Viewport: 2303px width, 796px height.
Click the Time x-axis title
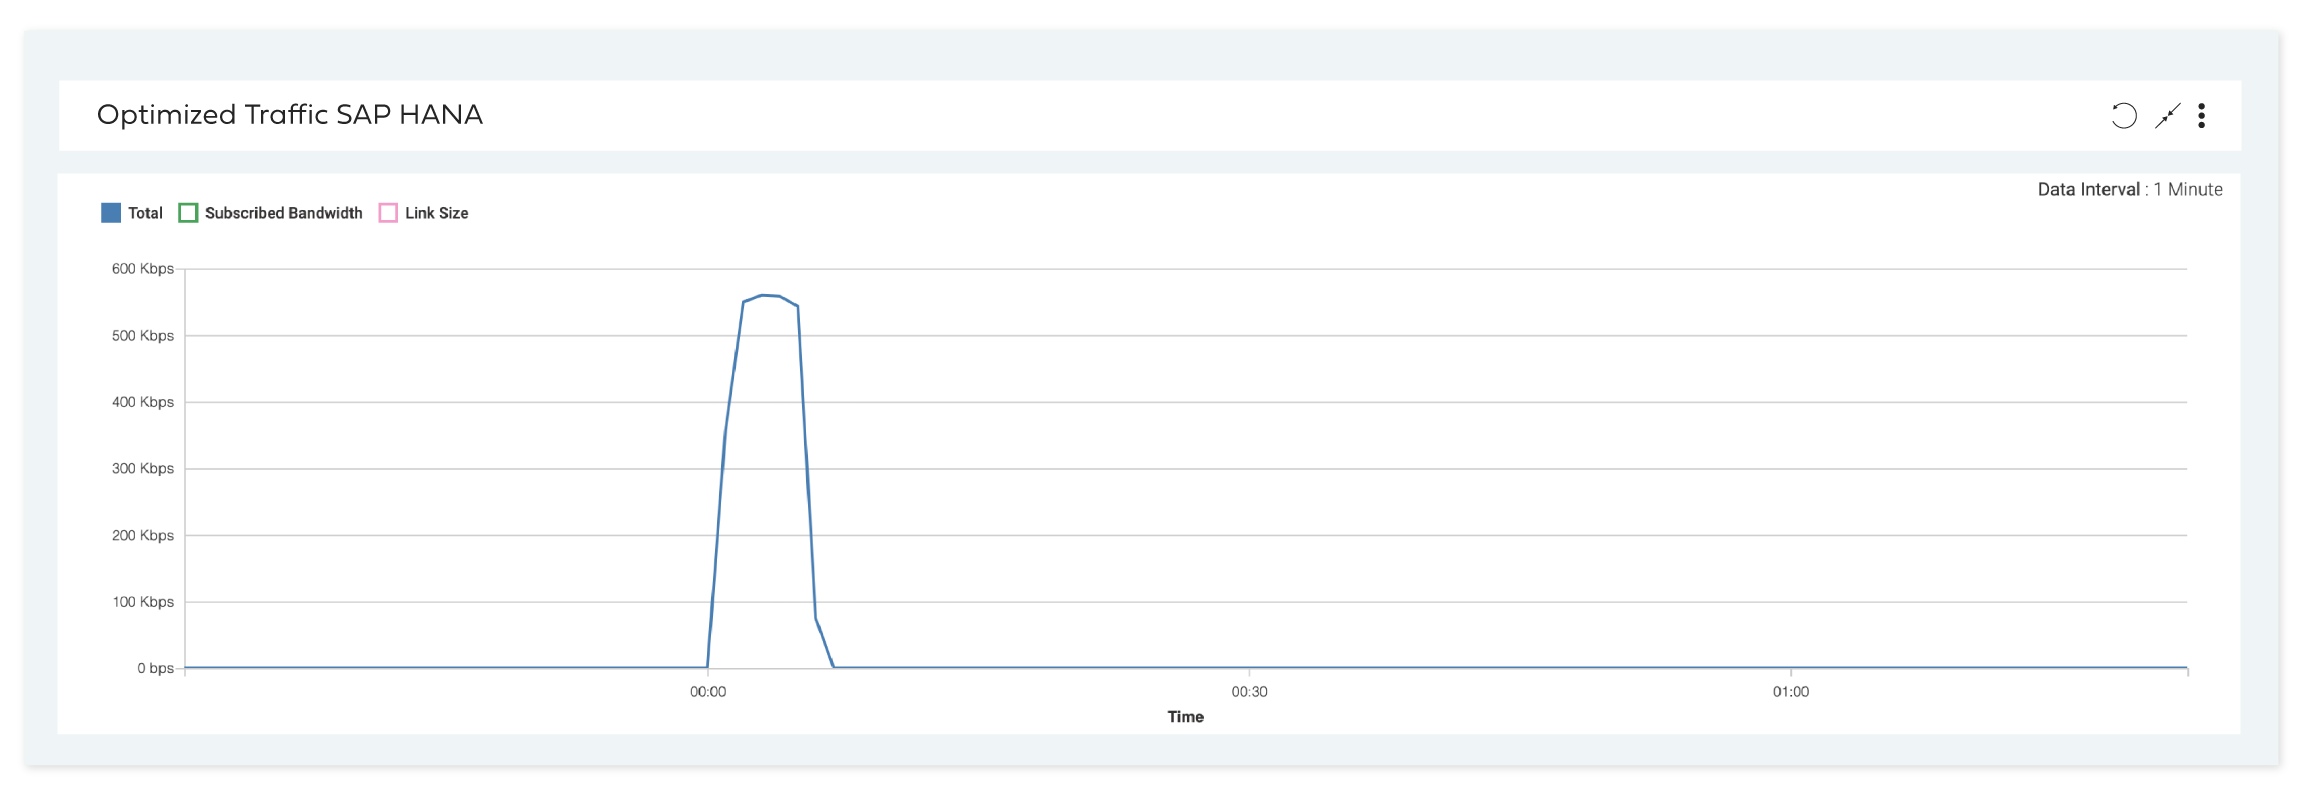[x=1186, y=717]
